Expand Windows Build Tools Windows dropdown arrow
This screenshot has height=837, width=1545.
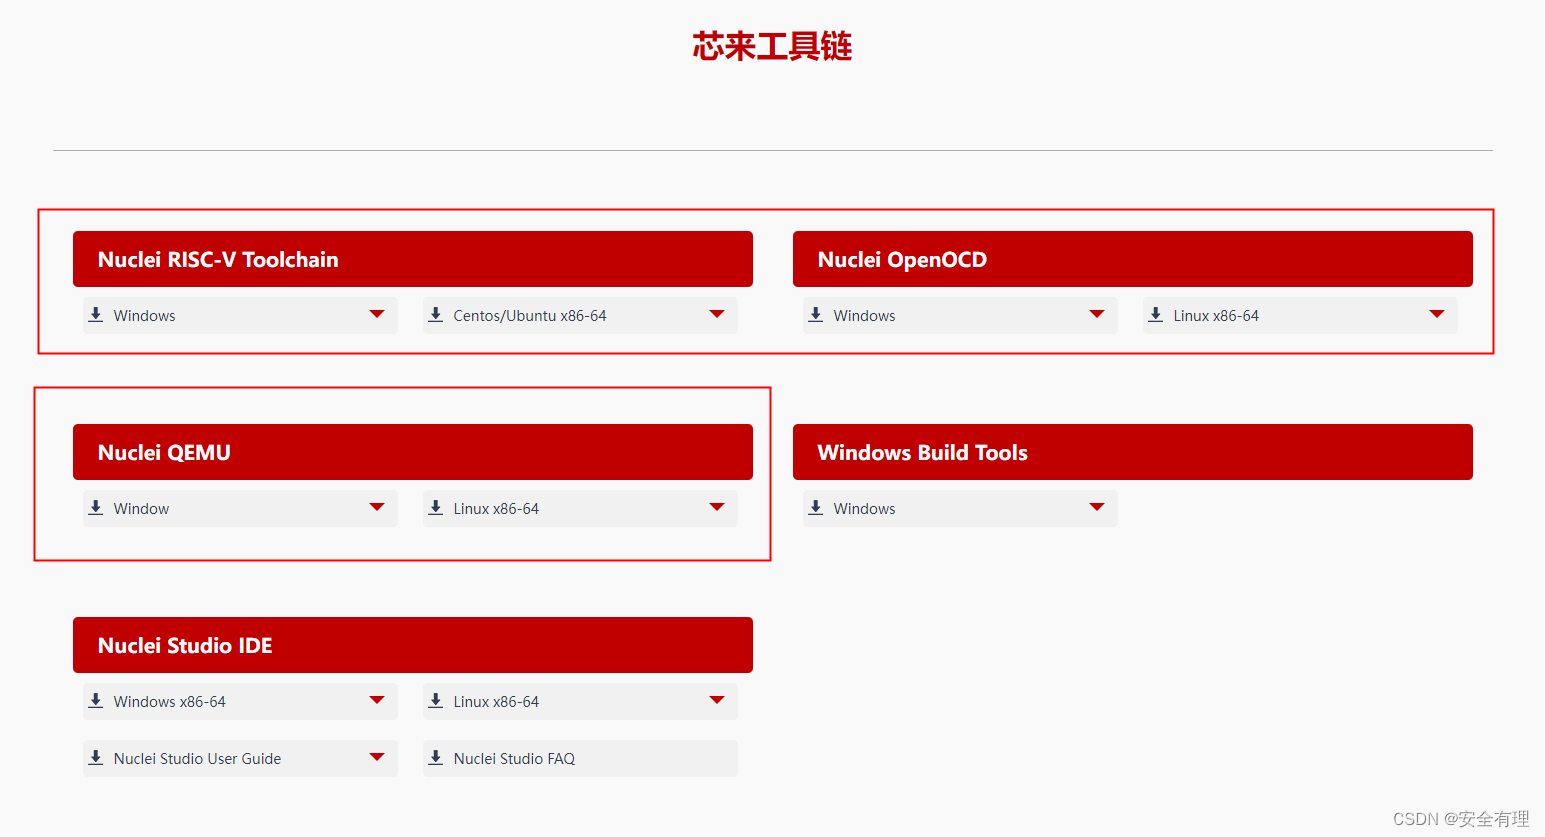click(x=1097, y=507)
